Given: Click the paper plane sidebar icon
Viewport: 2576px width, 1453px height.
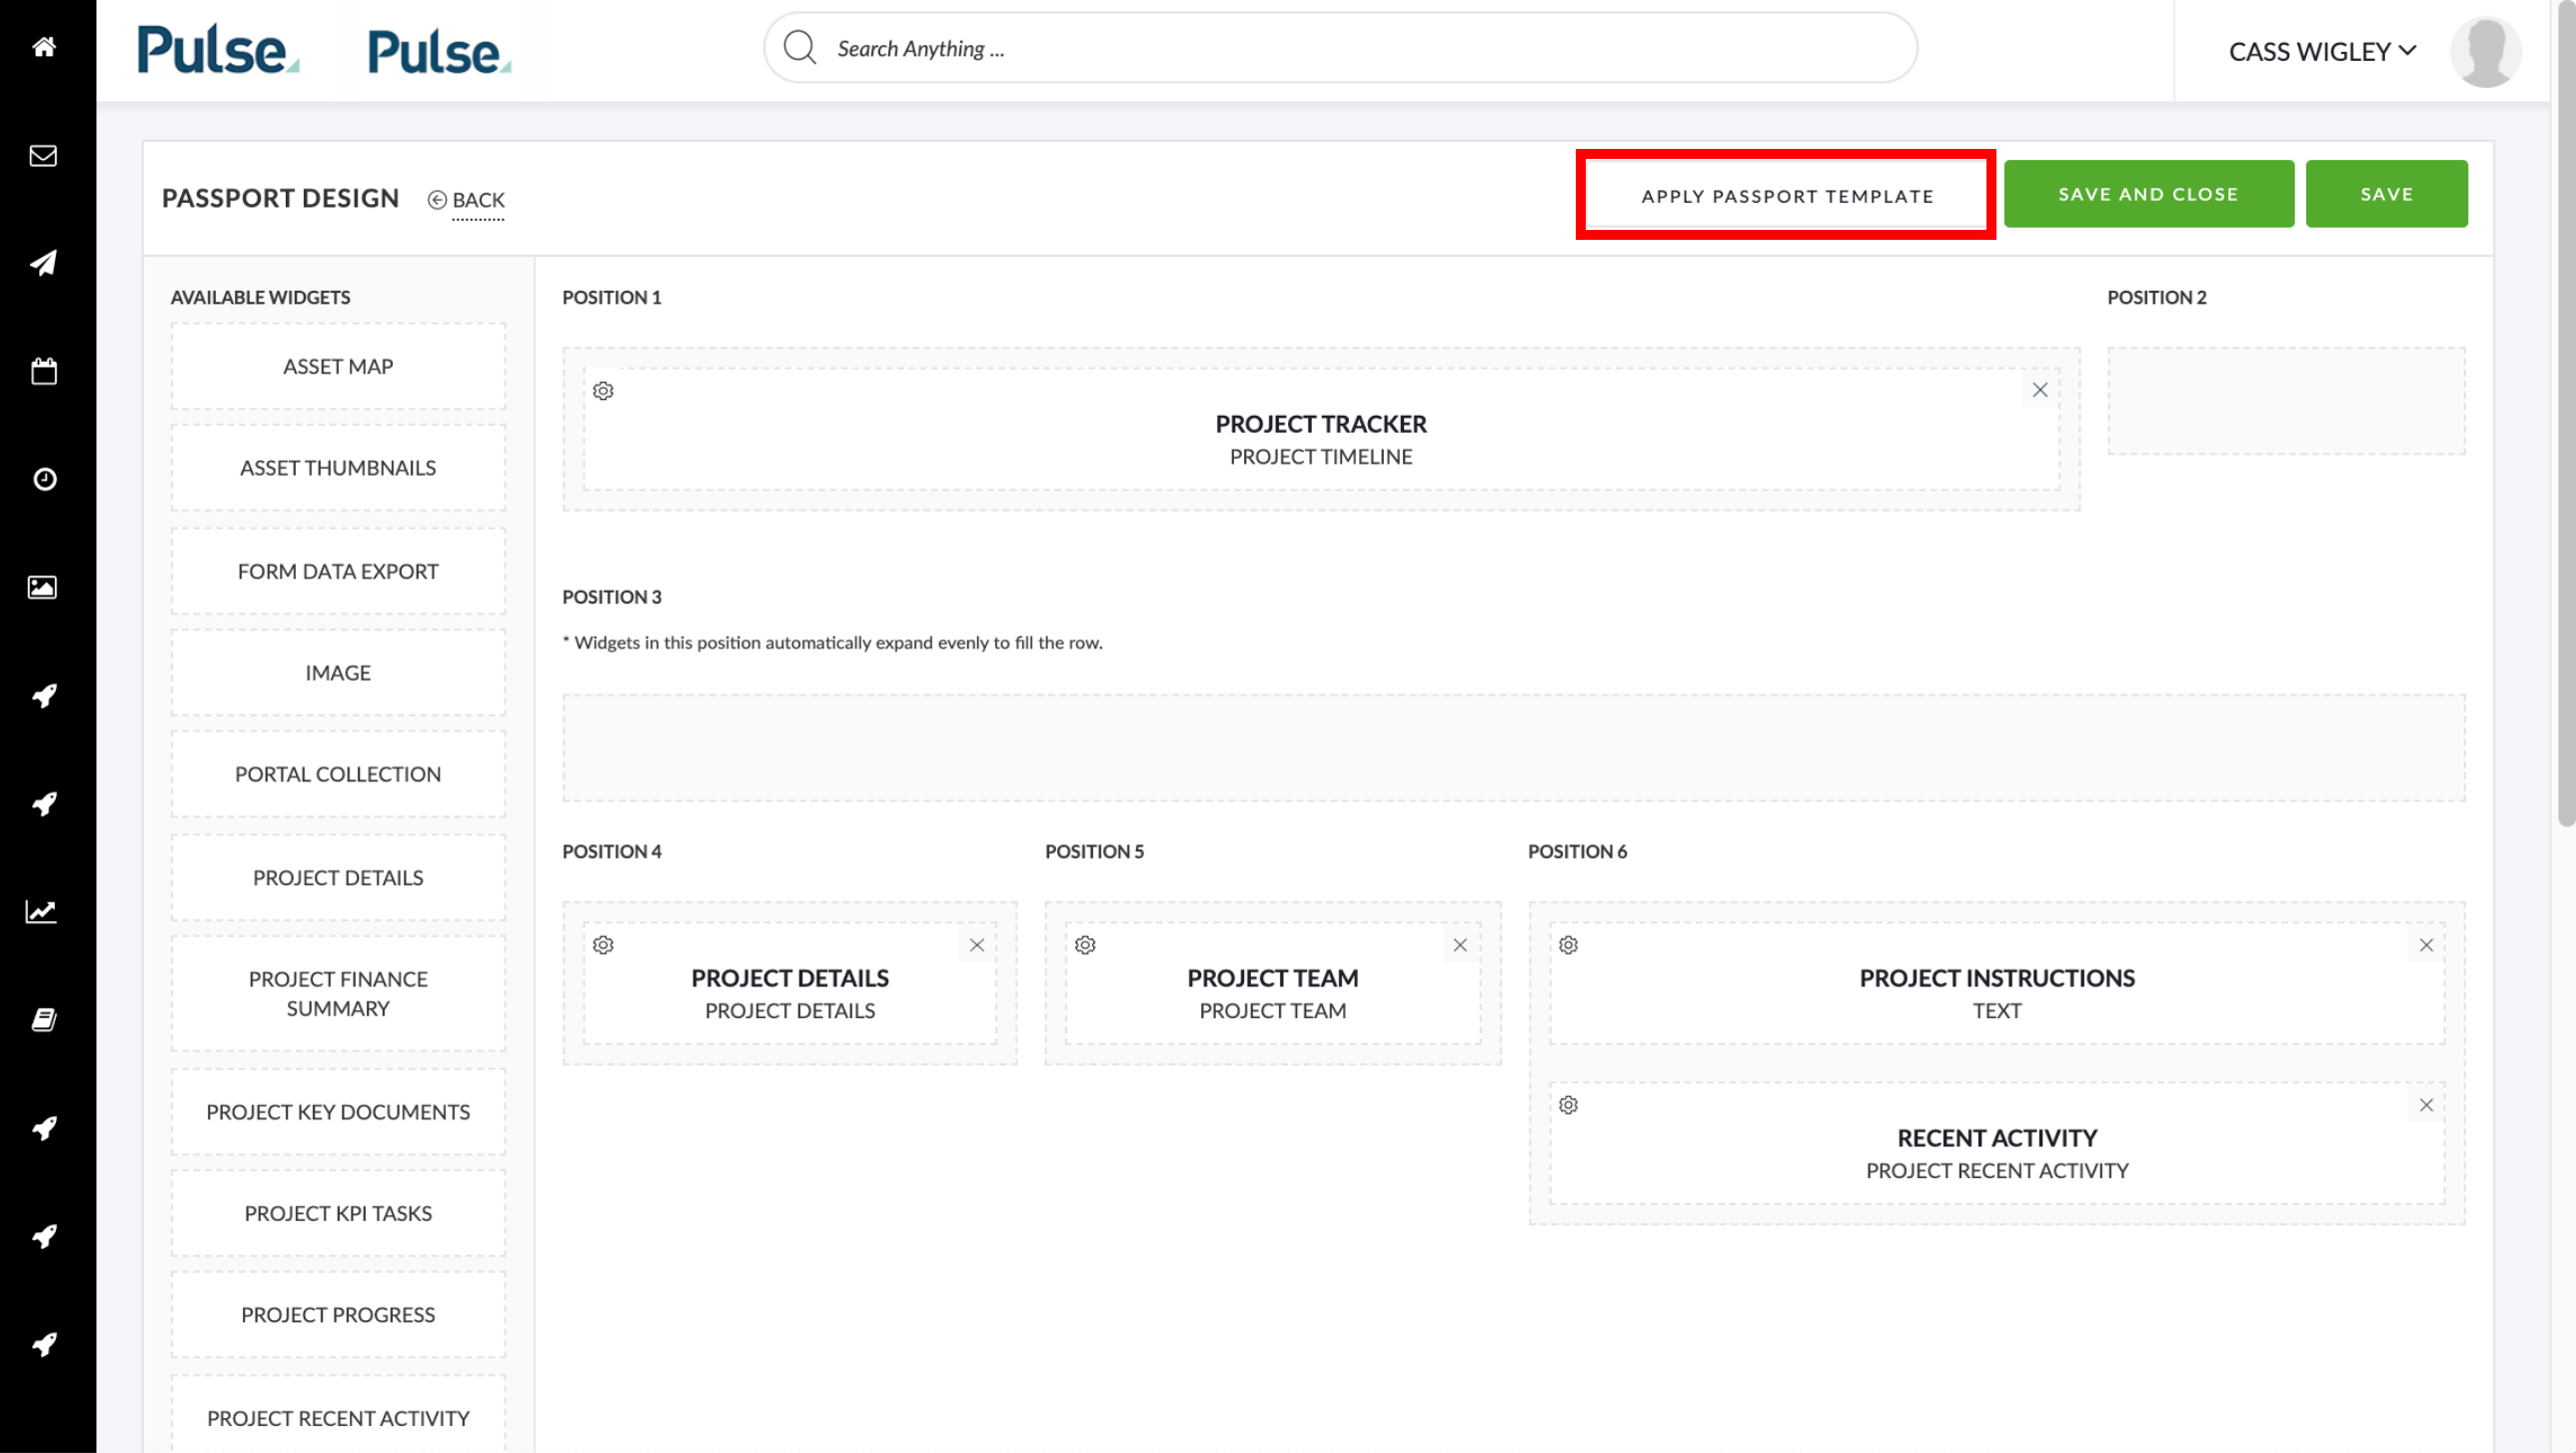Looking at the screenshot, I should [43, 263].
